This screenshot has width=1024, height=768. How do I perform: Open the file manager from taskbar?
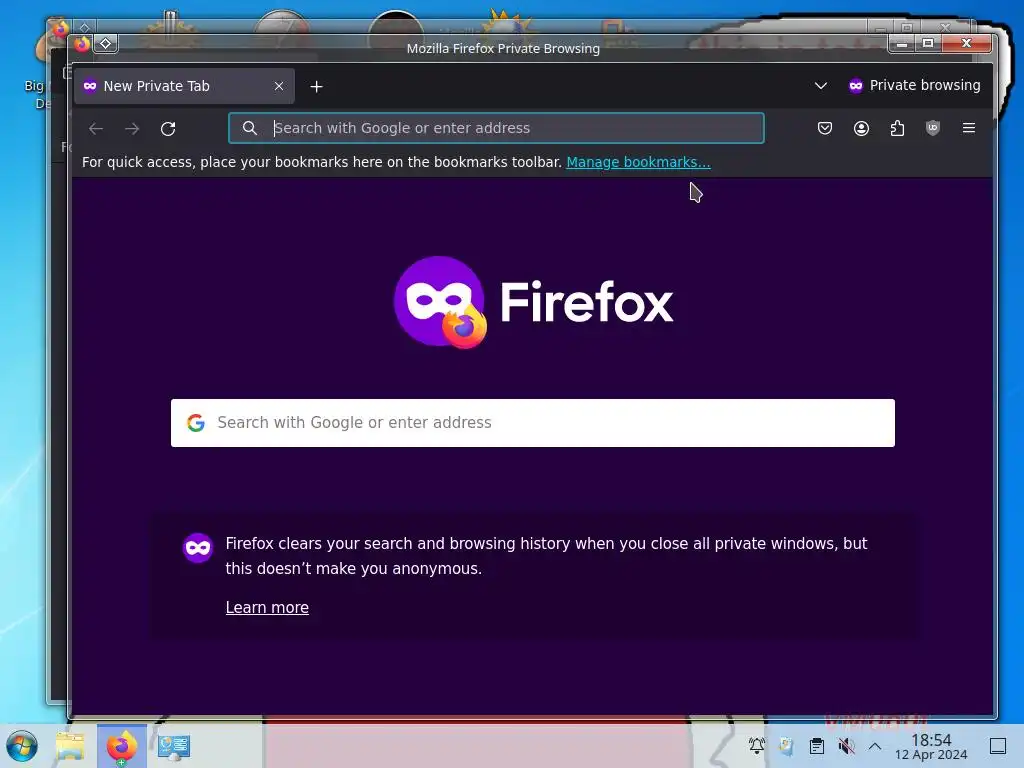point(70,746)
